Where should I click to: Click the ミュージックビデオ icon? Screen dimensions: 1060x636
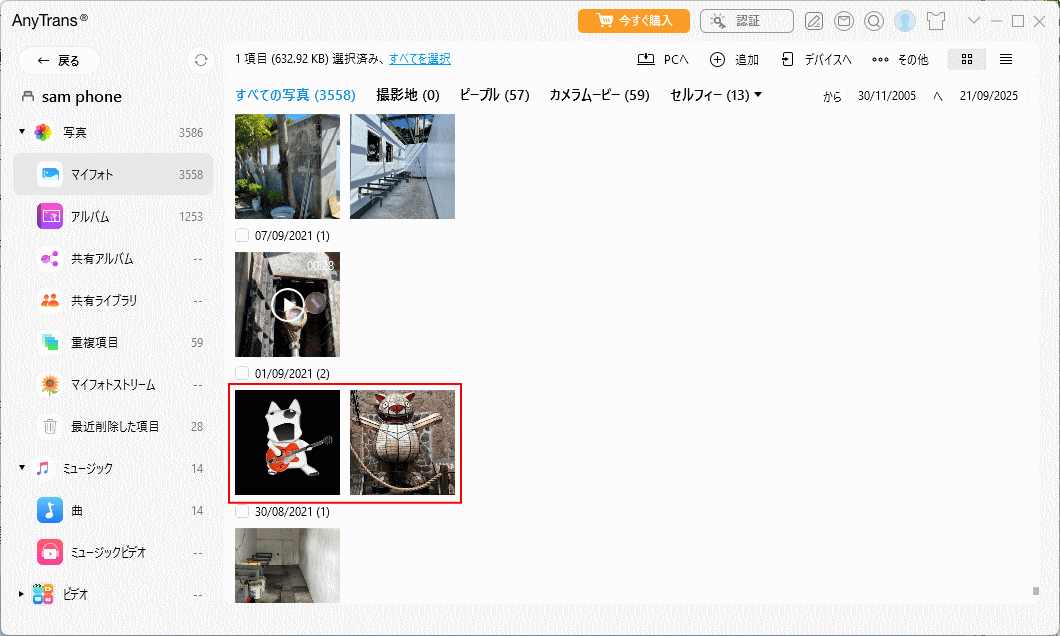pyautogui.click(x=50, y=552)
